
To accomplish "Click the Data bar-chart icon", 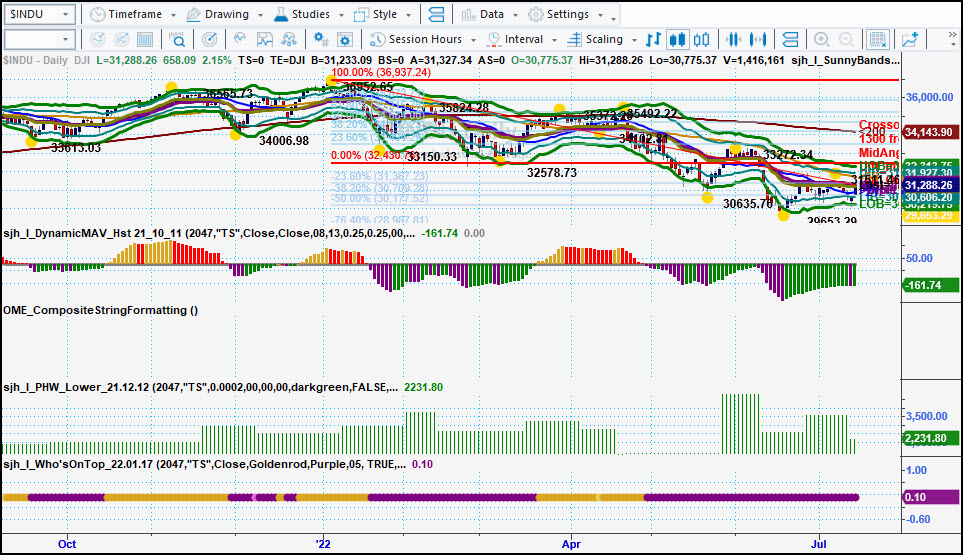I will [x=468, y=14].
